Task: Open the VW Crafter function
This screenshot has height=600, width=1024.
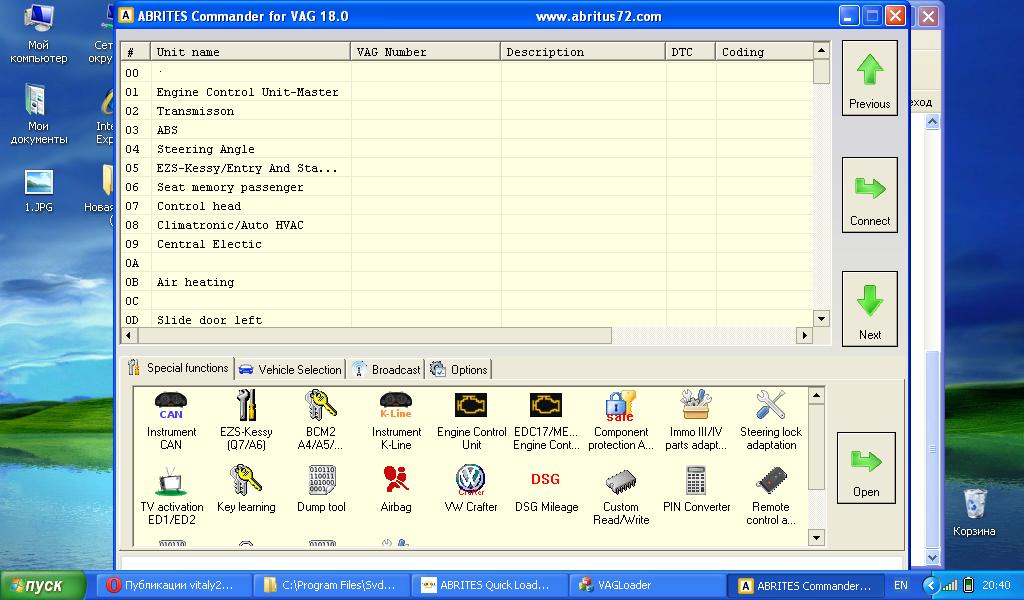Action: tap(471, 490)
